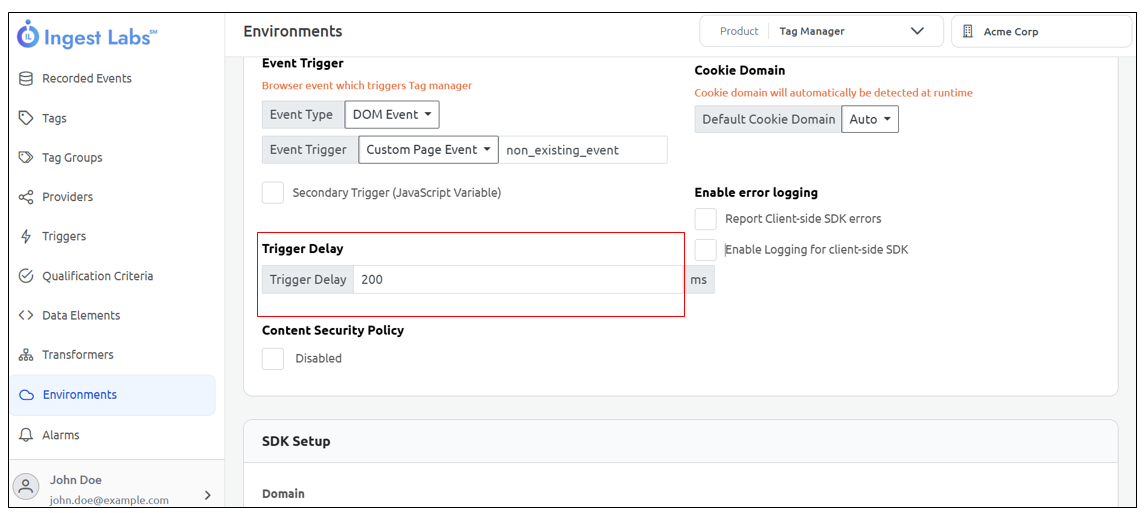The height and width of the screenshot is (513, 1147).
Task: Open the DOM Event type dropdown
Action: (392, 115)
